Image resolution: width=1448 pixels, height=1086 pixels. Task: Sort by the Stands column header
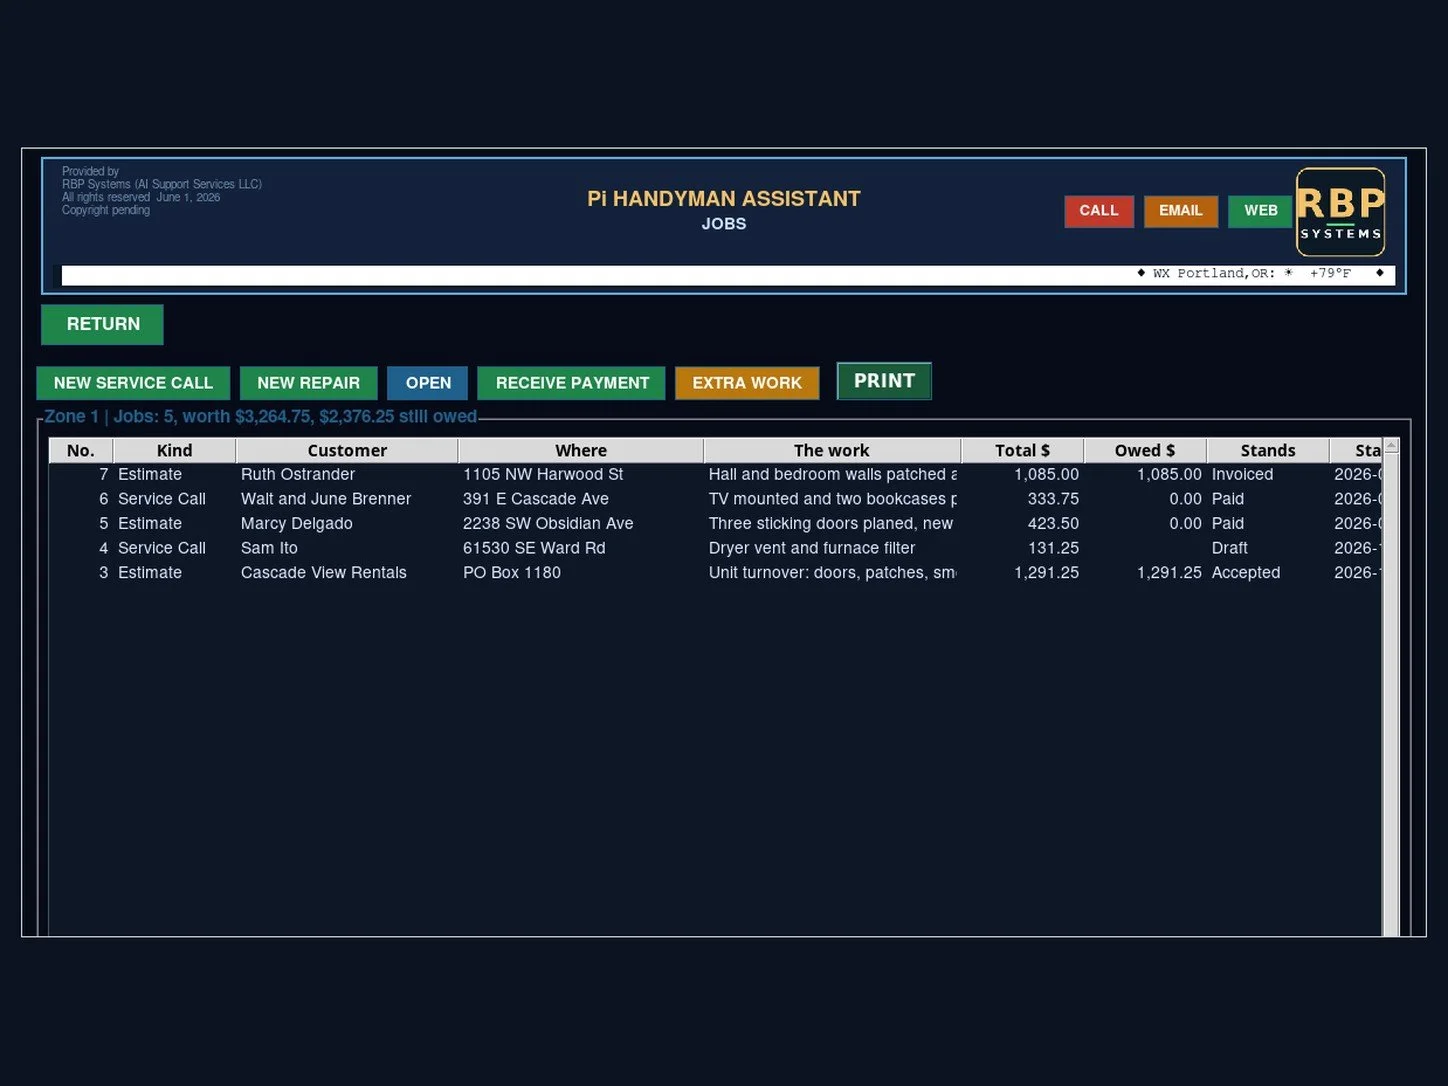[1268, 450]
